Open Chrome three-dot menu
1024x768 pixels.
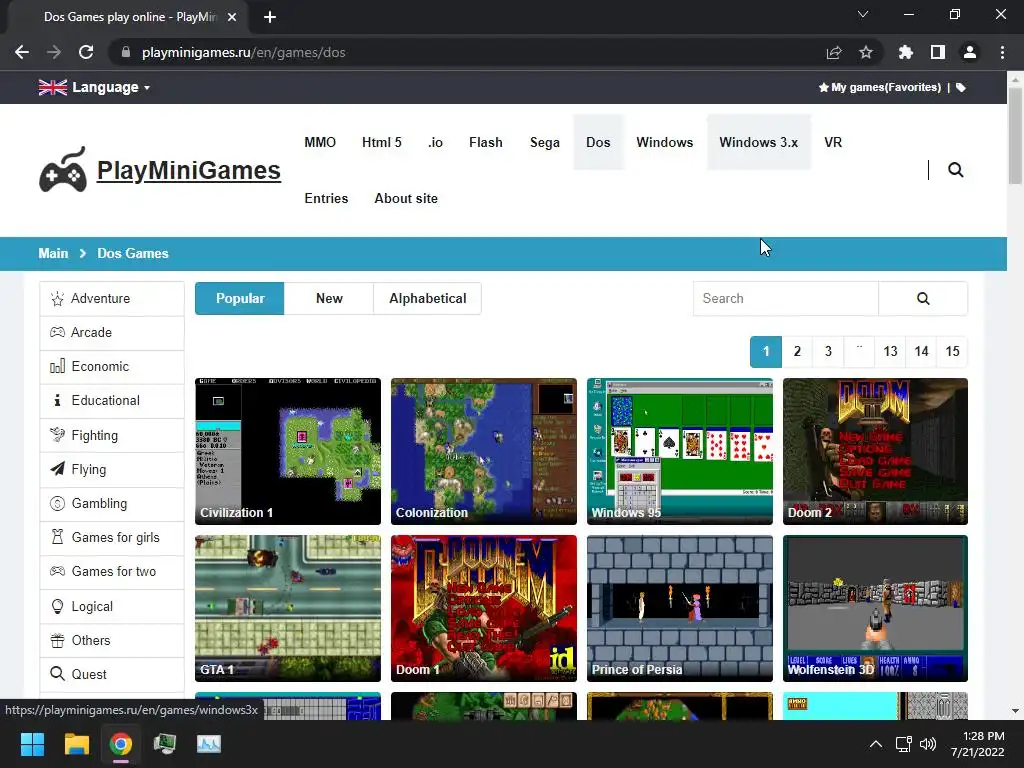coord(1002,52)
